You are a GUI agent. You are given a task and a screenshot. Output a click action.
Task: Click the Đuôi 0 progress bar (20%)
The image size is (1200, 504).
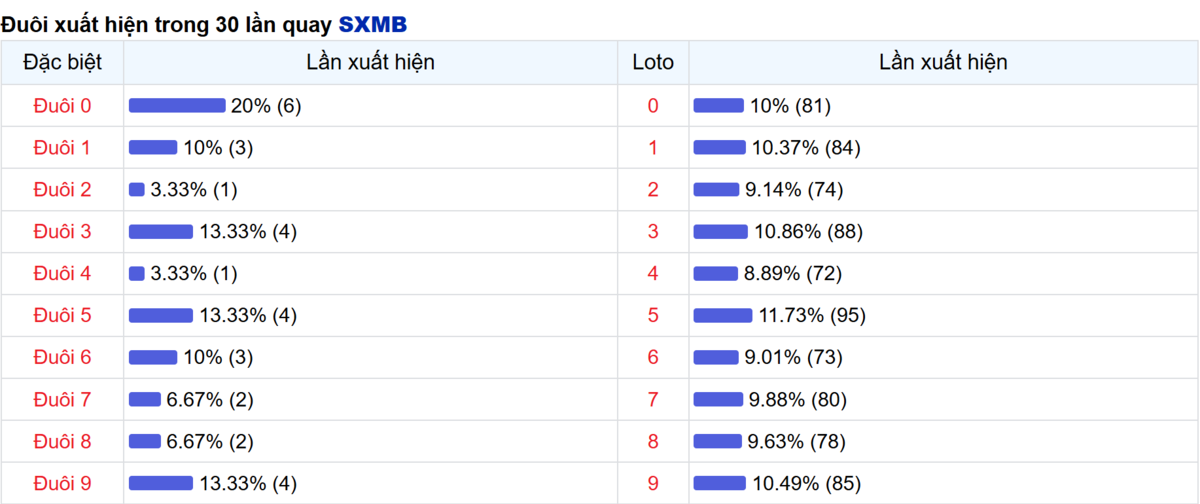[177, 106]
